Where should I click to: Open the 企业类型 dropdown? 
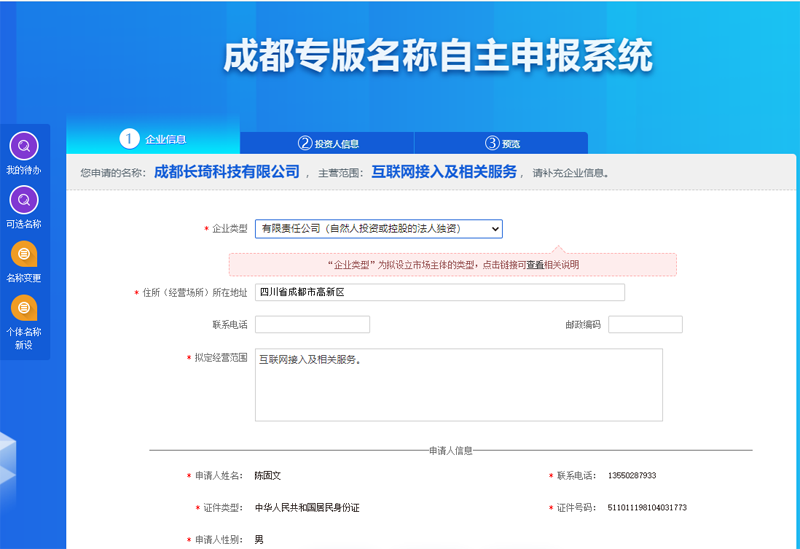(379, 229)
